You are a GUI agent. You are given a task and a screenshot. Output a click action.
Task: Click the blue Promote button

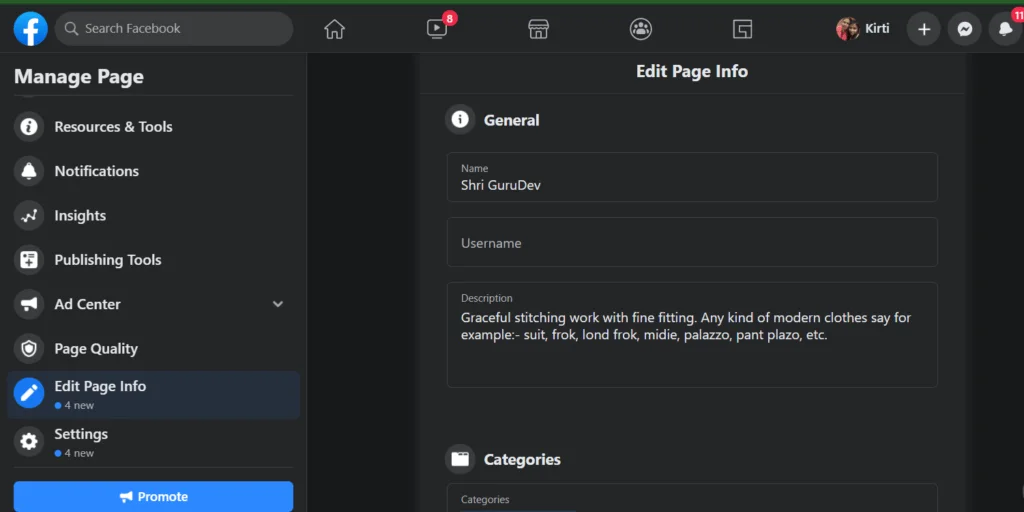tap(153, 497)
